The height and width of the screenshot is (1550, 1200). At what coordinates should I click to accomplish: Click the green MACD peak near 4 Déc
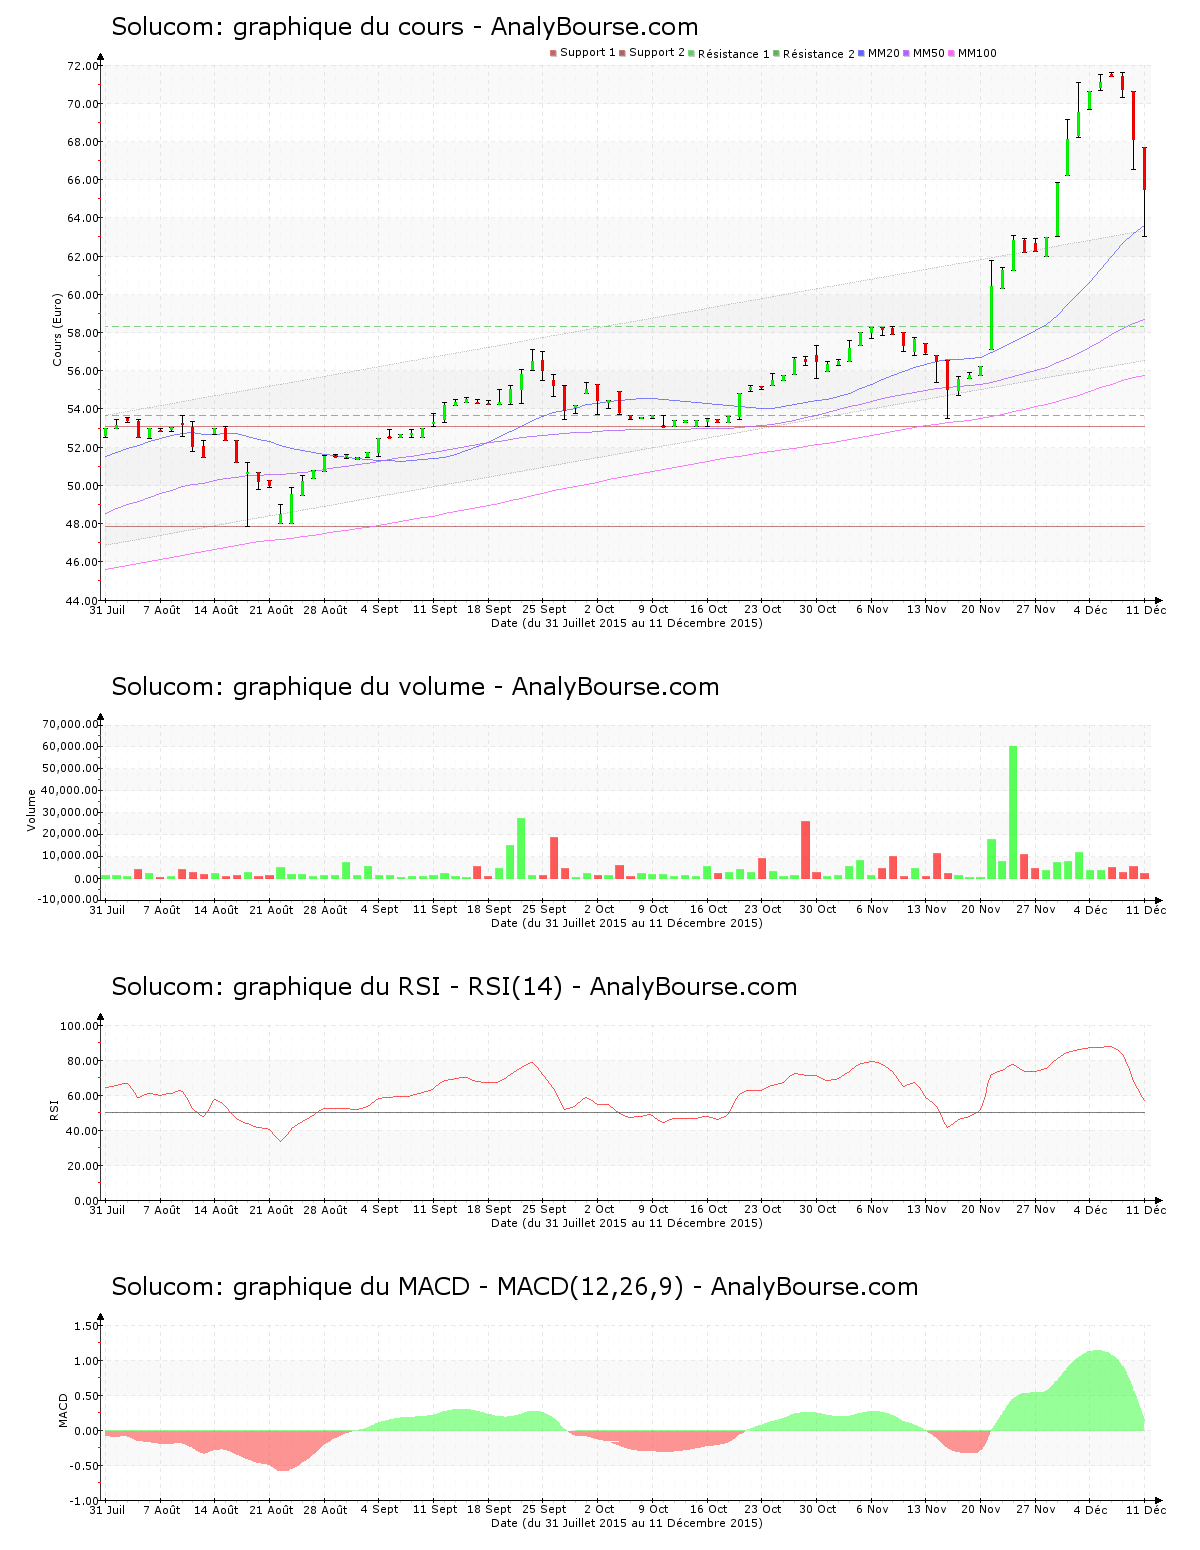[1097, 1390]
